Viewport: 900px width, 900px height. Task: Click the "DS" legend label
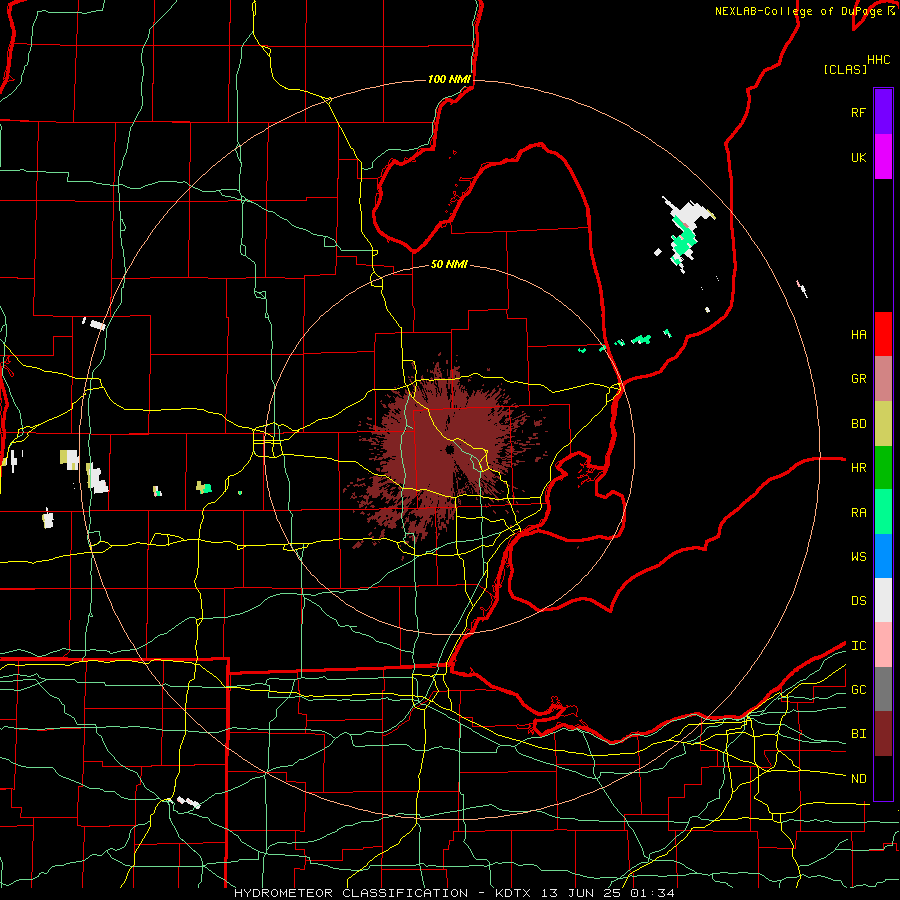pyautogui.click(x=858, y=601)
